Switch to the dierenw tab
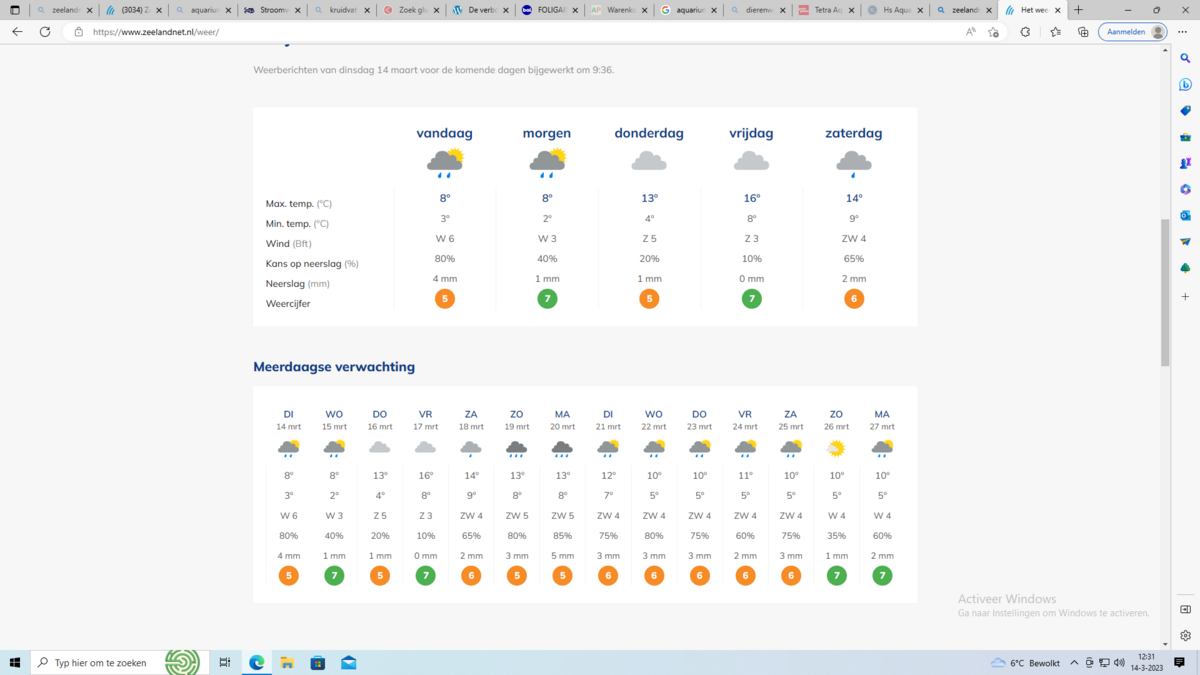1200x675 pixels. point(755,10)
